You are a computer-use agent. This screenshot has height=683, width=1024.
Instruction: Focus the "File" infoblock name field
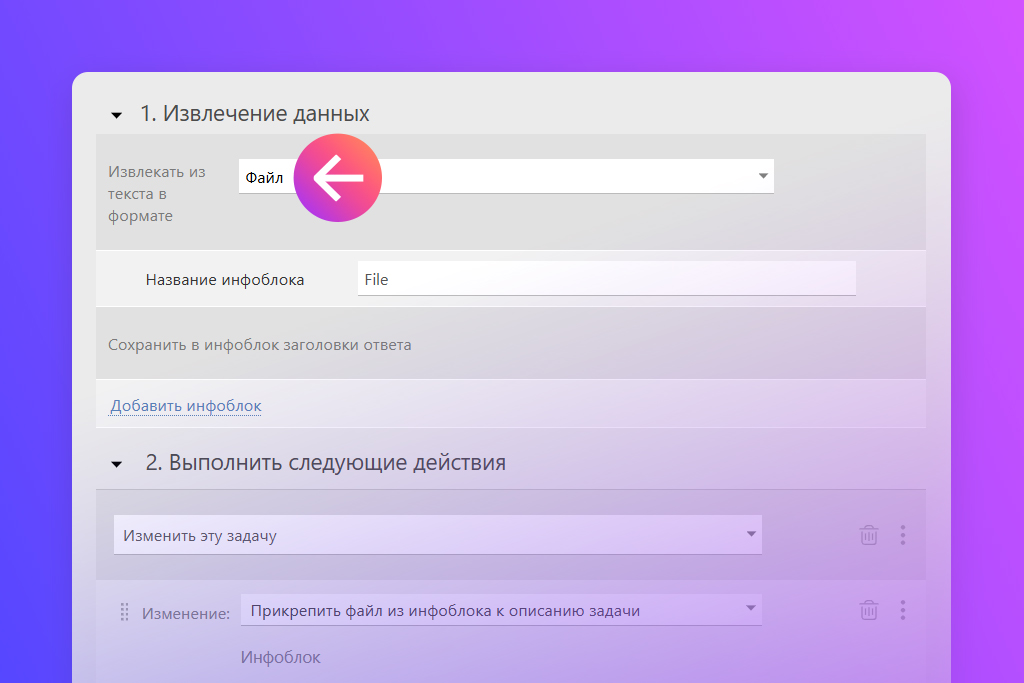coord(606,279)
